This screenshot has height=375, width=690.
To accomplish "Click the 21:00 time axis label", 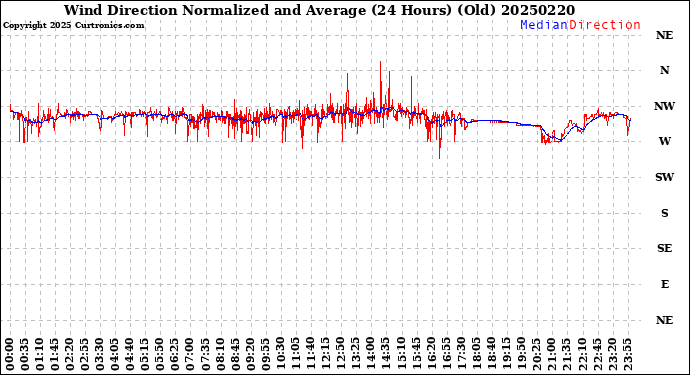I will click(551, 355).
